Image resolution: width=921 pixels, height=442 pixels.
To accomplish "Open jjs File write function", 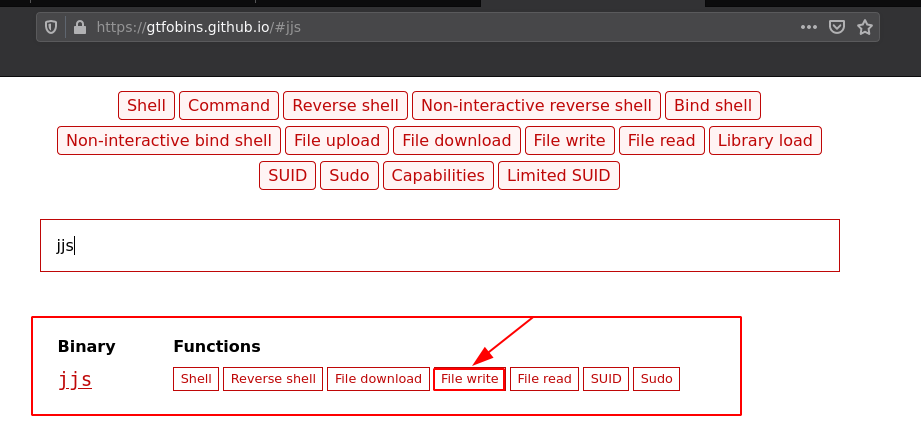I will 469,379.
